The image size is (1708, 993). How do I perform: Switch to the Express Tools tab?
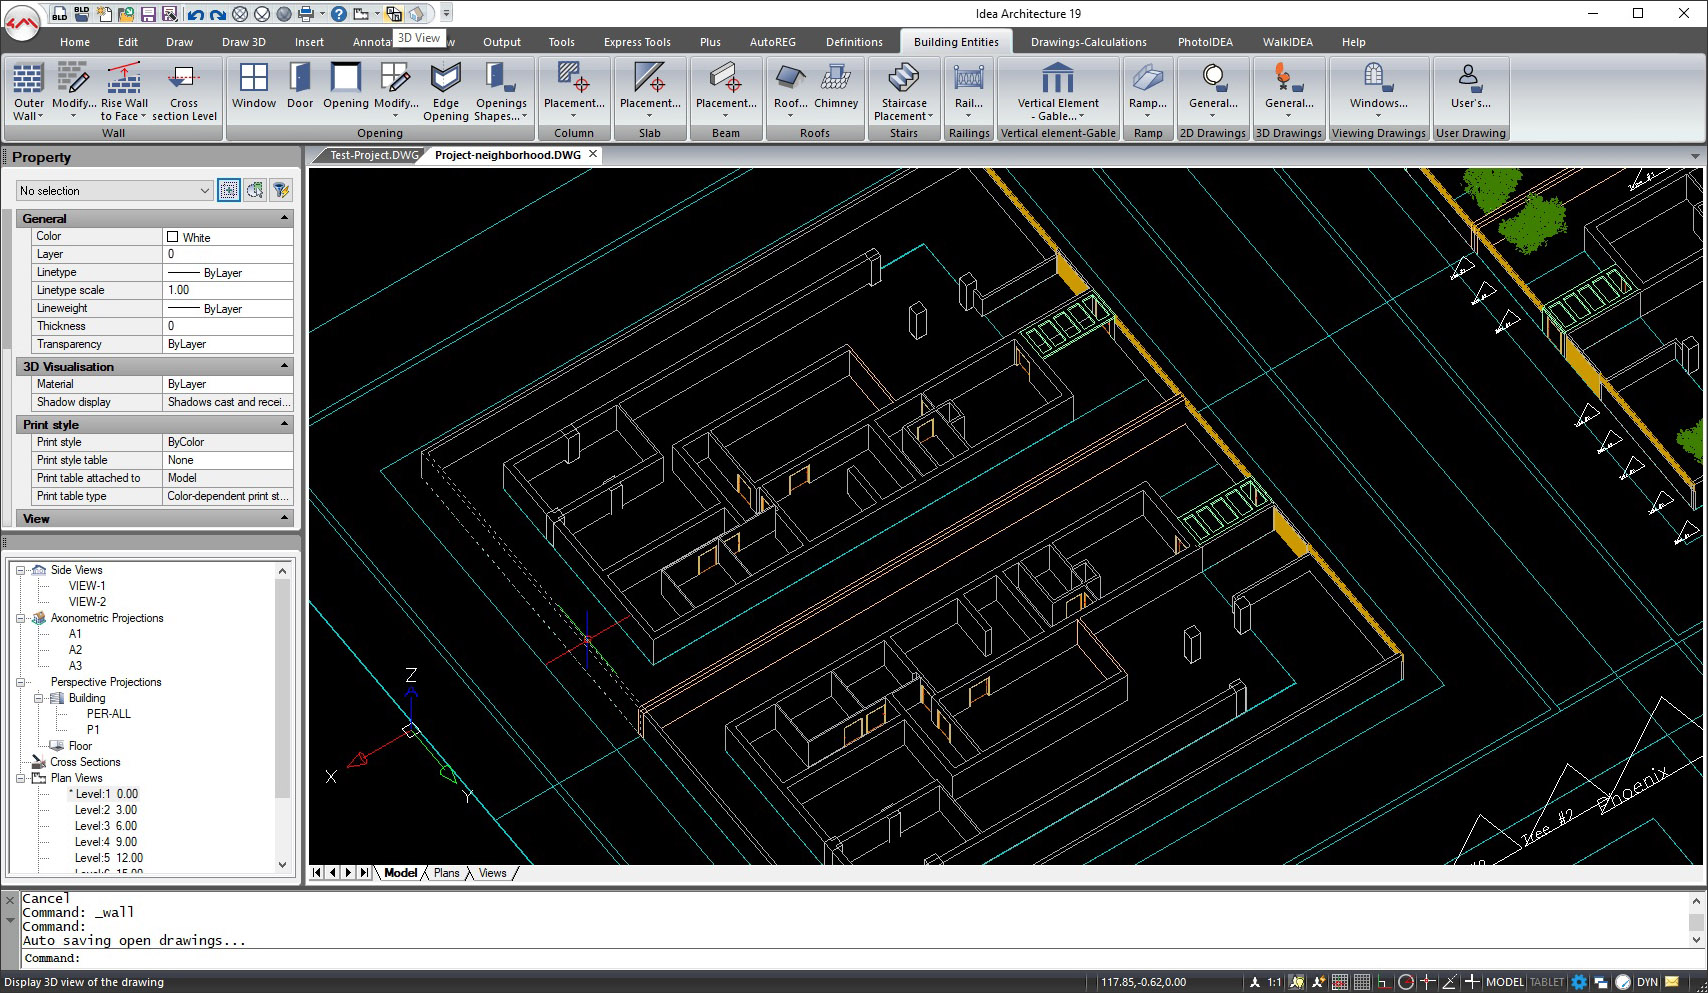[637, 42]
